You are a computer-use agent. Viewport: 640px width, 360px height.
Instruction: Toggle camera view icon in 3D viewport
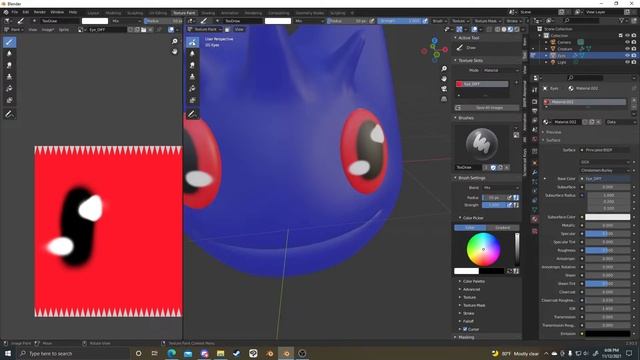(444, 89)
